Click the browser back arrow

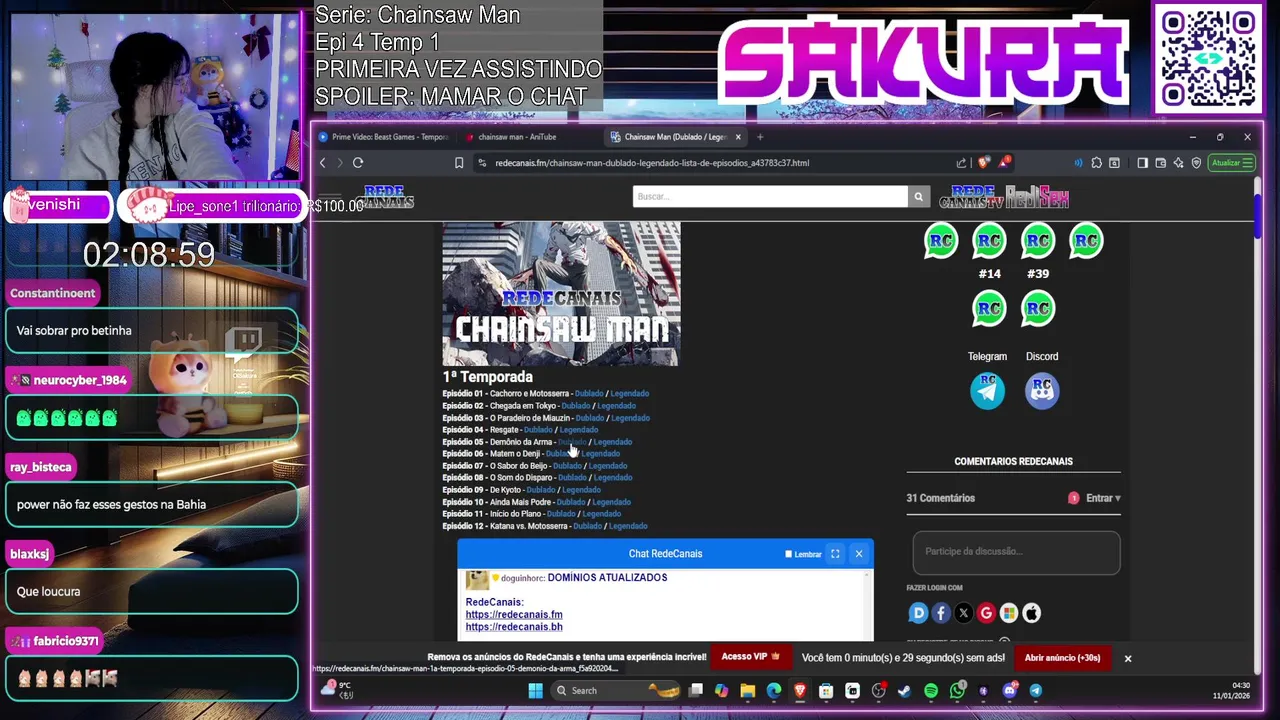coord(322,163)
